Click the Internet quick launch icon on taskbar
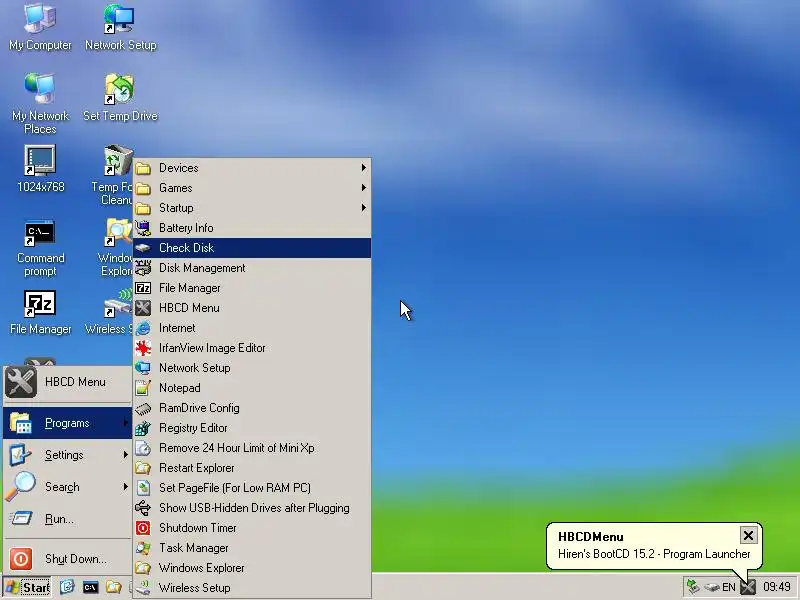The image size is (800, 600). 67,587
